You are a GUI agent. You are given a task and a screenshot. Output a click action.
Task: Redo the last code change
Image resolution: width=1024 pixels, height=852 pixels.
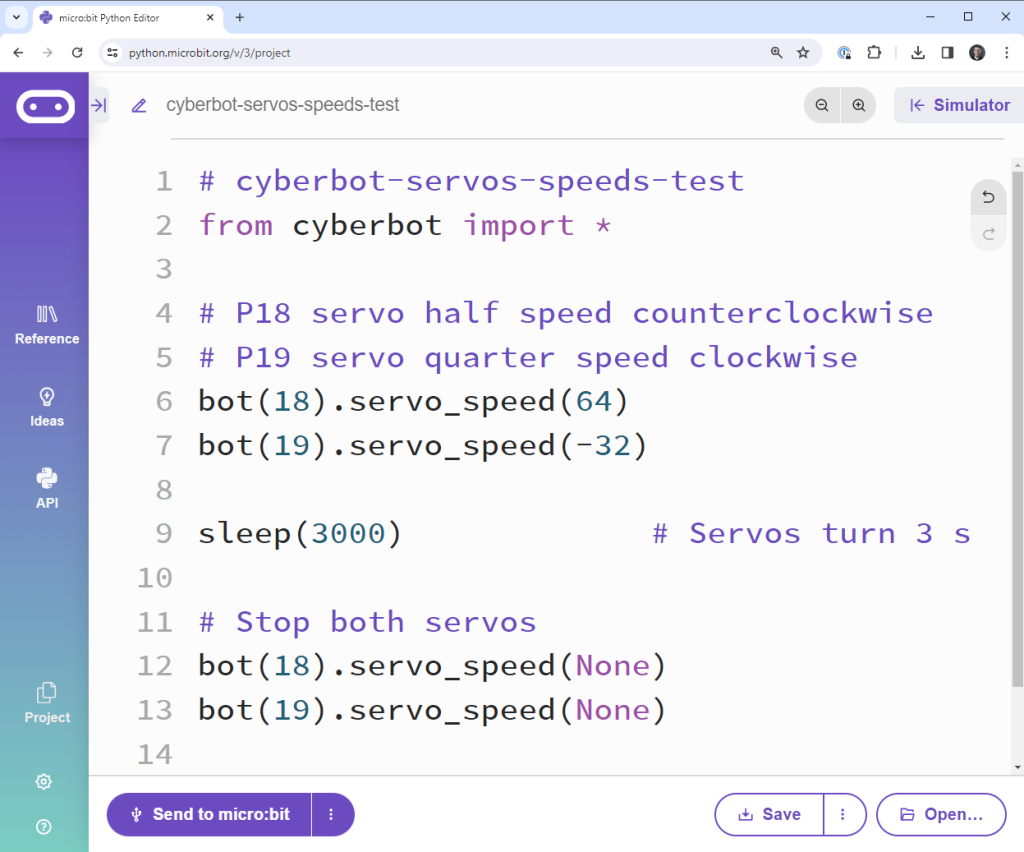click(988, 233)
